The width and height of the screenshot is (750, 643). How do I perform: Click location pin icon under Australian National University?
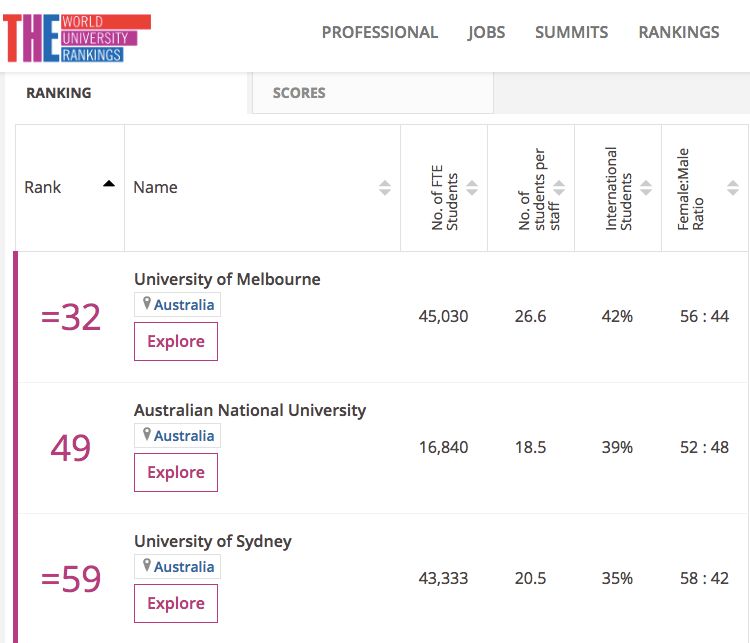point(147,434)
